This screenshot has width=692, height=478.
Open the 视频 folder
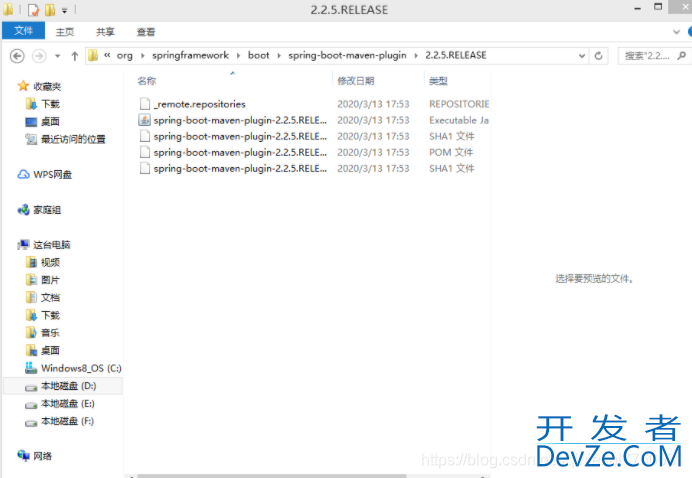coord(50,262)
